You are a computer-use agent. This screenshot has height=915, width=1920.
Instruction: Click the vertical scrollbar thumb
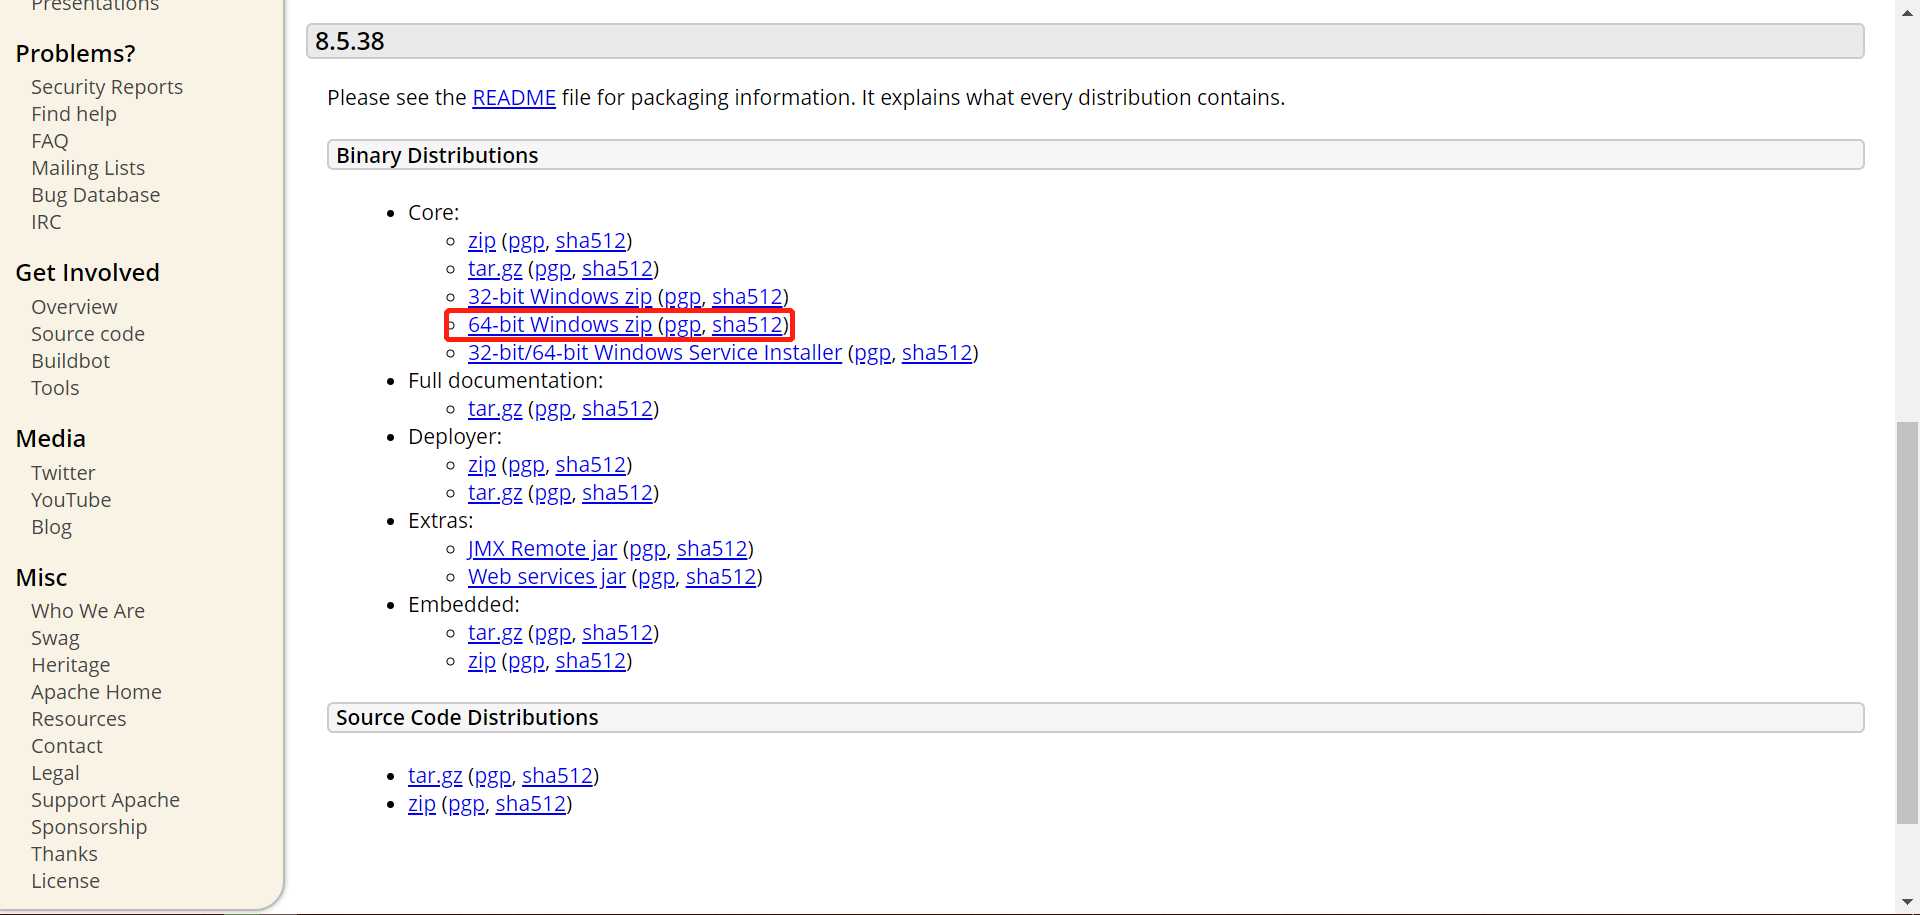(1907, 623)
